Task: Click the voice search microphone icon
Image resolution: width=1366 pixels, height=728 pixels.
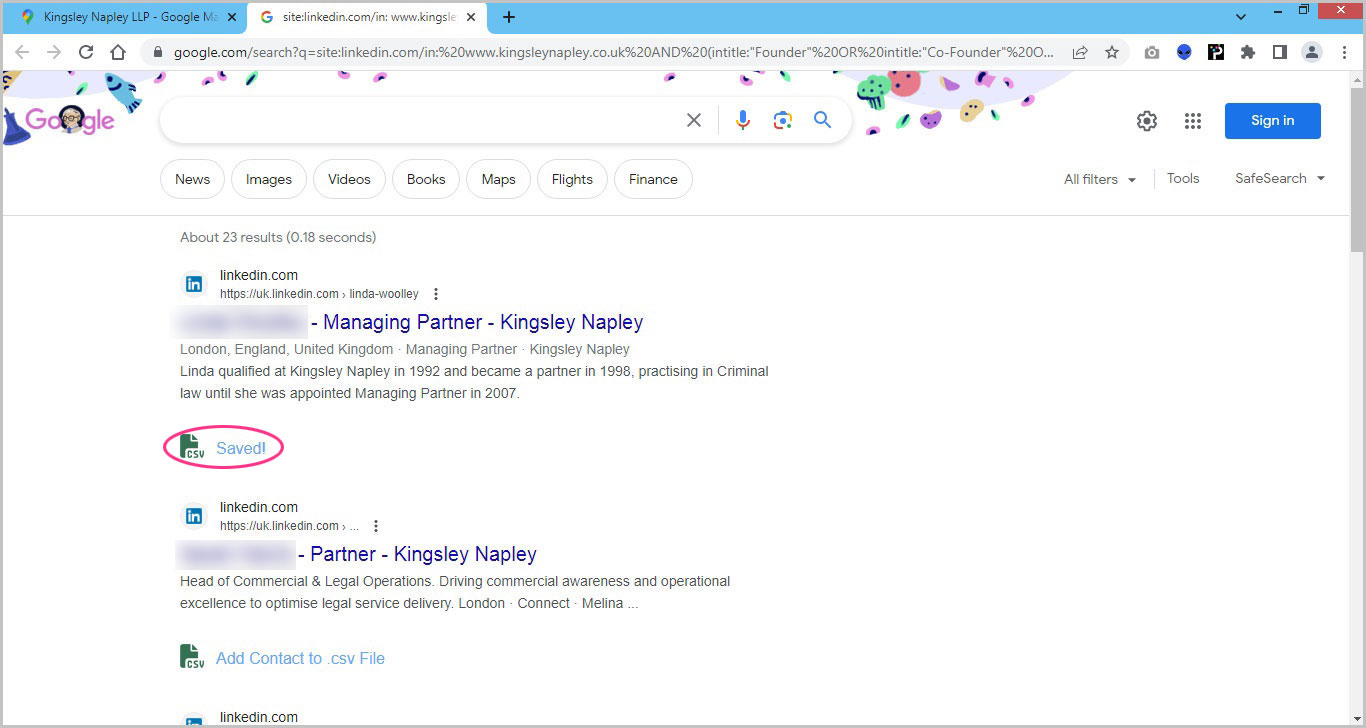Action: [x=742, y=120]
